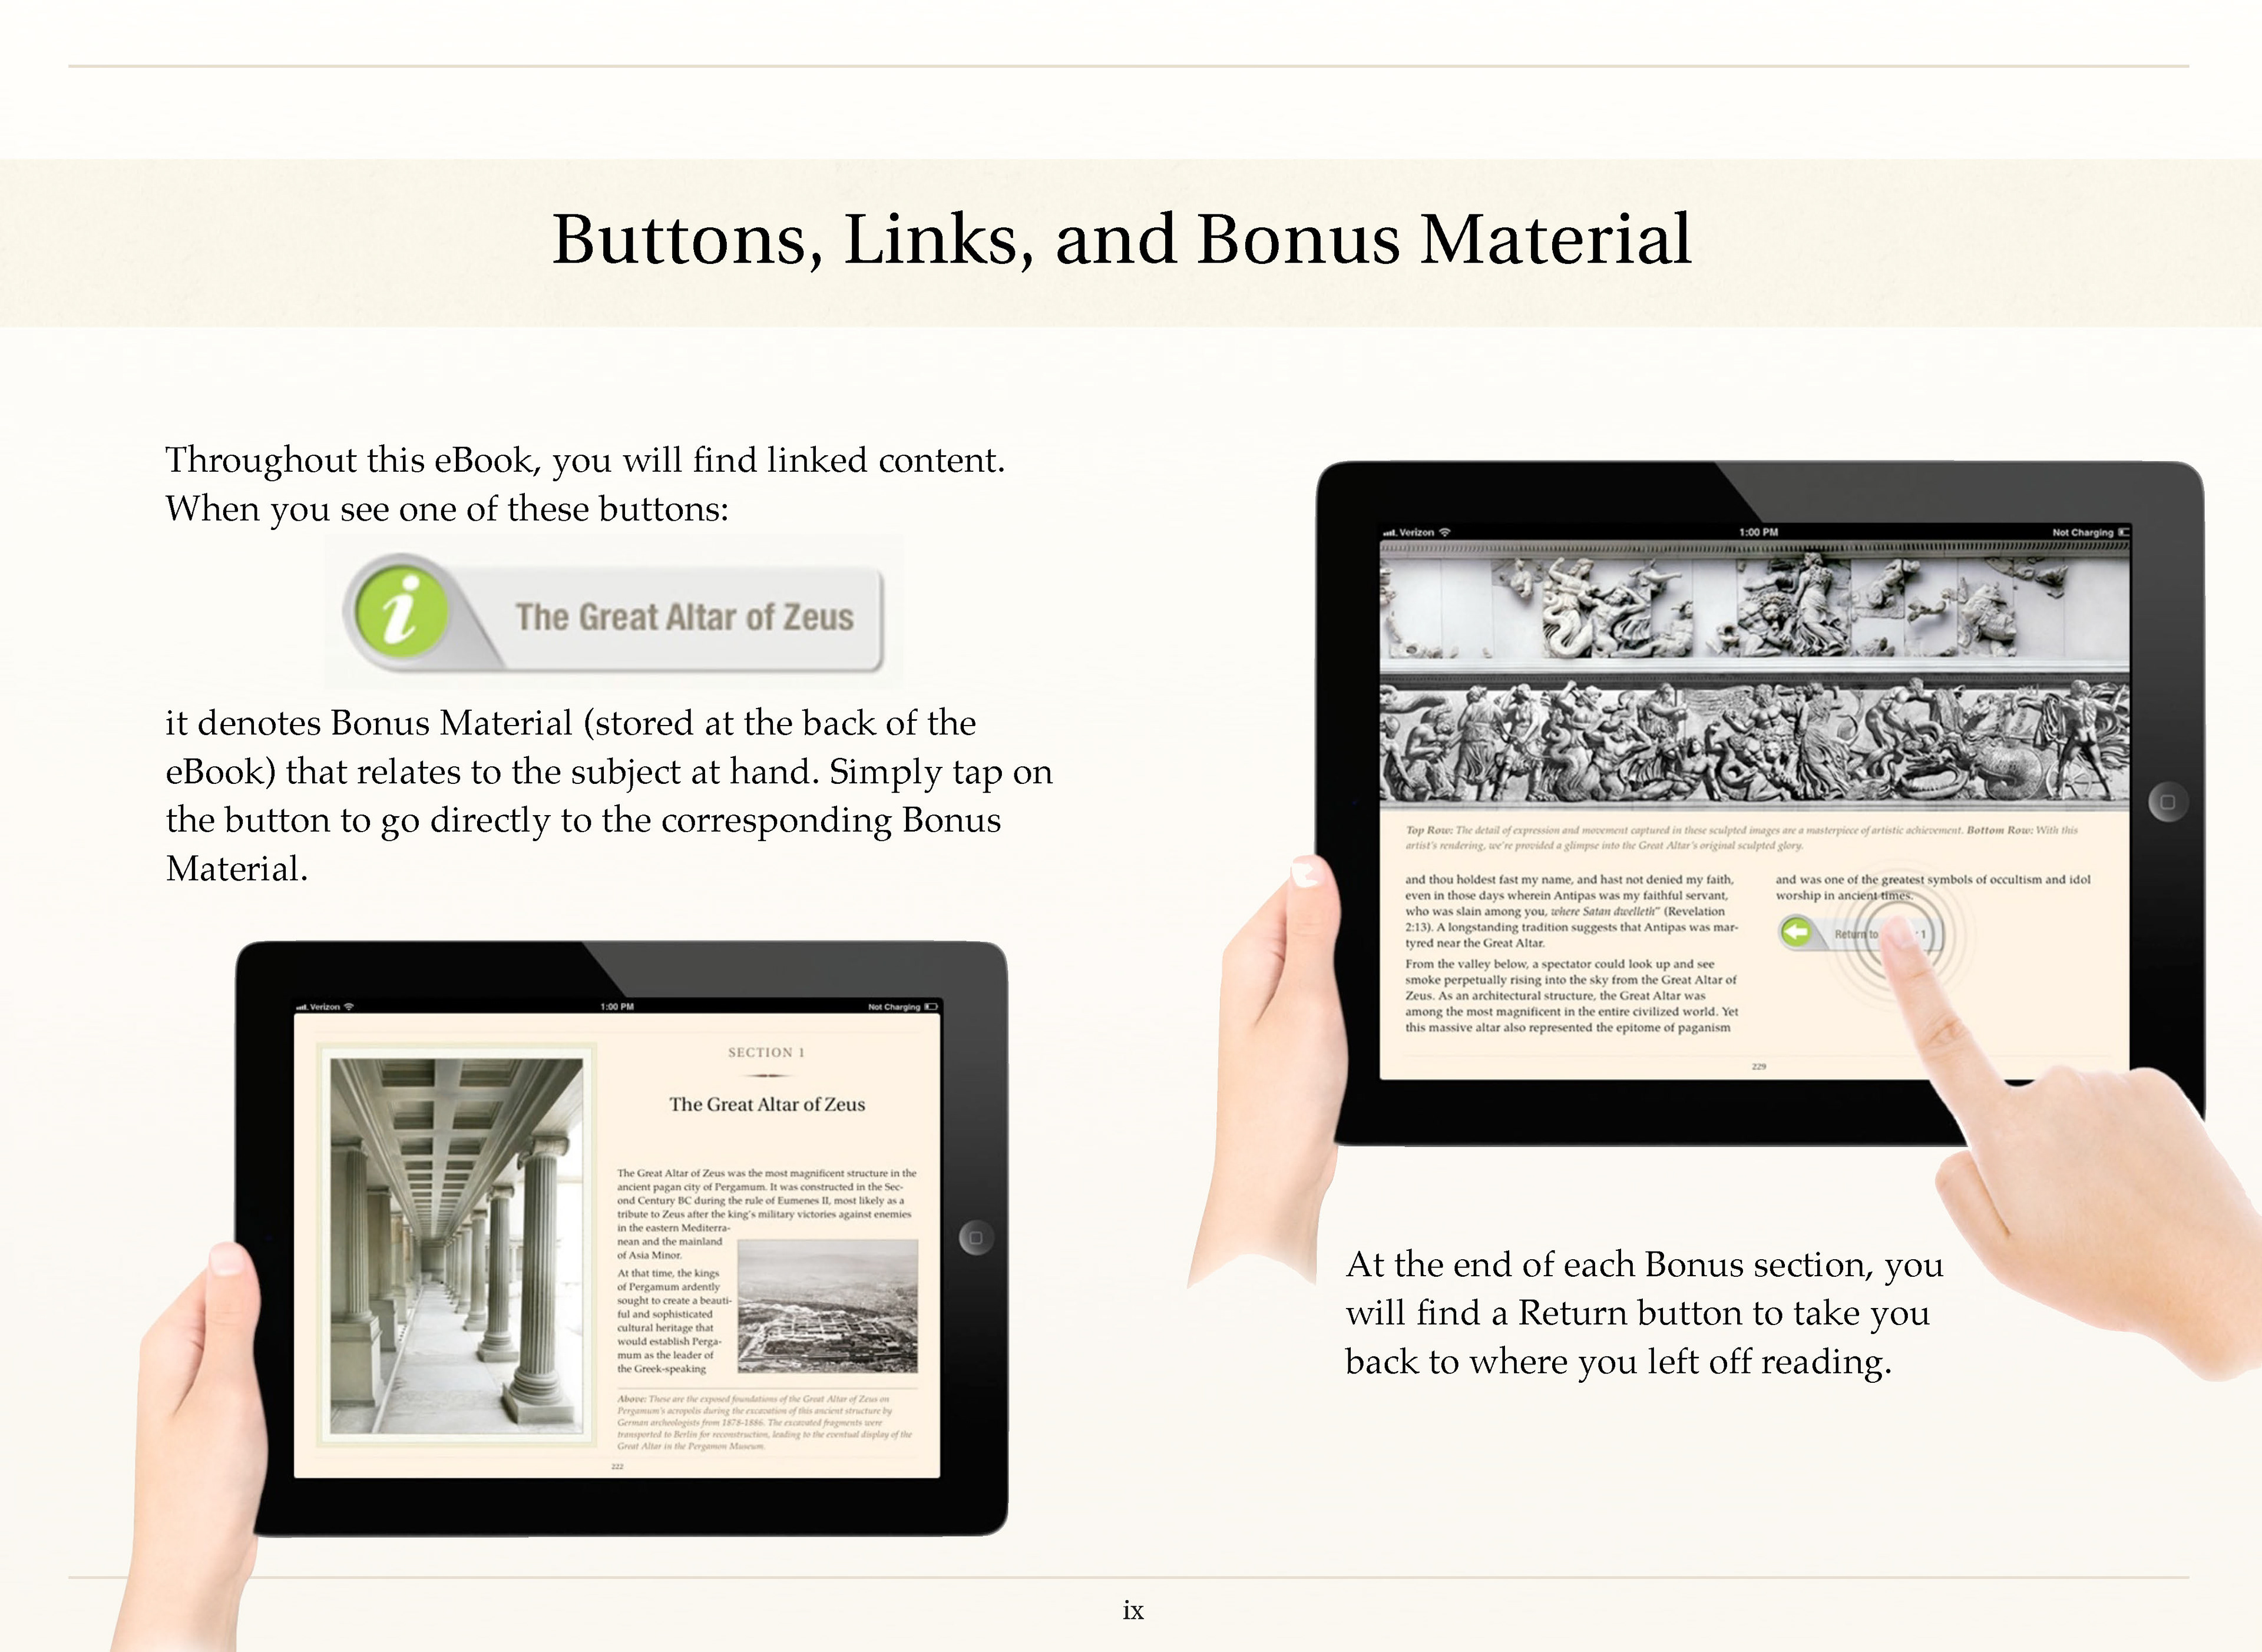Click the green Return arrow icon

[1797, 933]
